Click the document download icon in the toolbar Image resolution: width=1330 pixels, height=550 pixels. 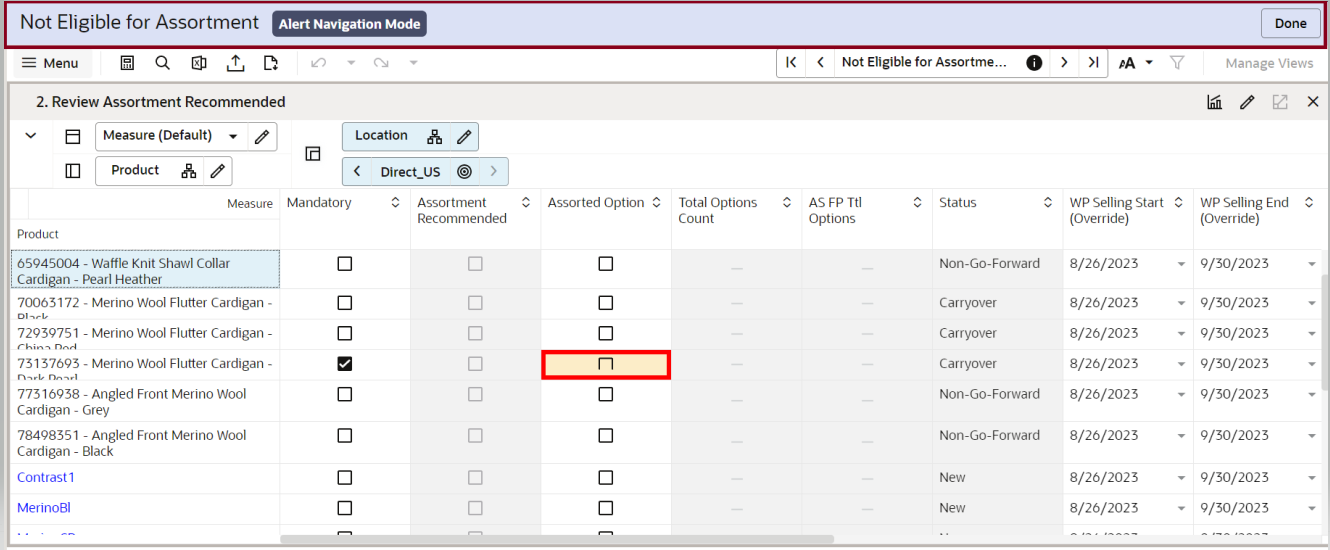tap(270, 63)
